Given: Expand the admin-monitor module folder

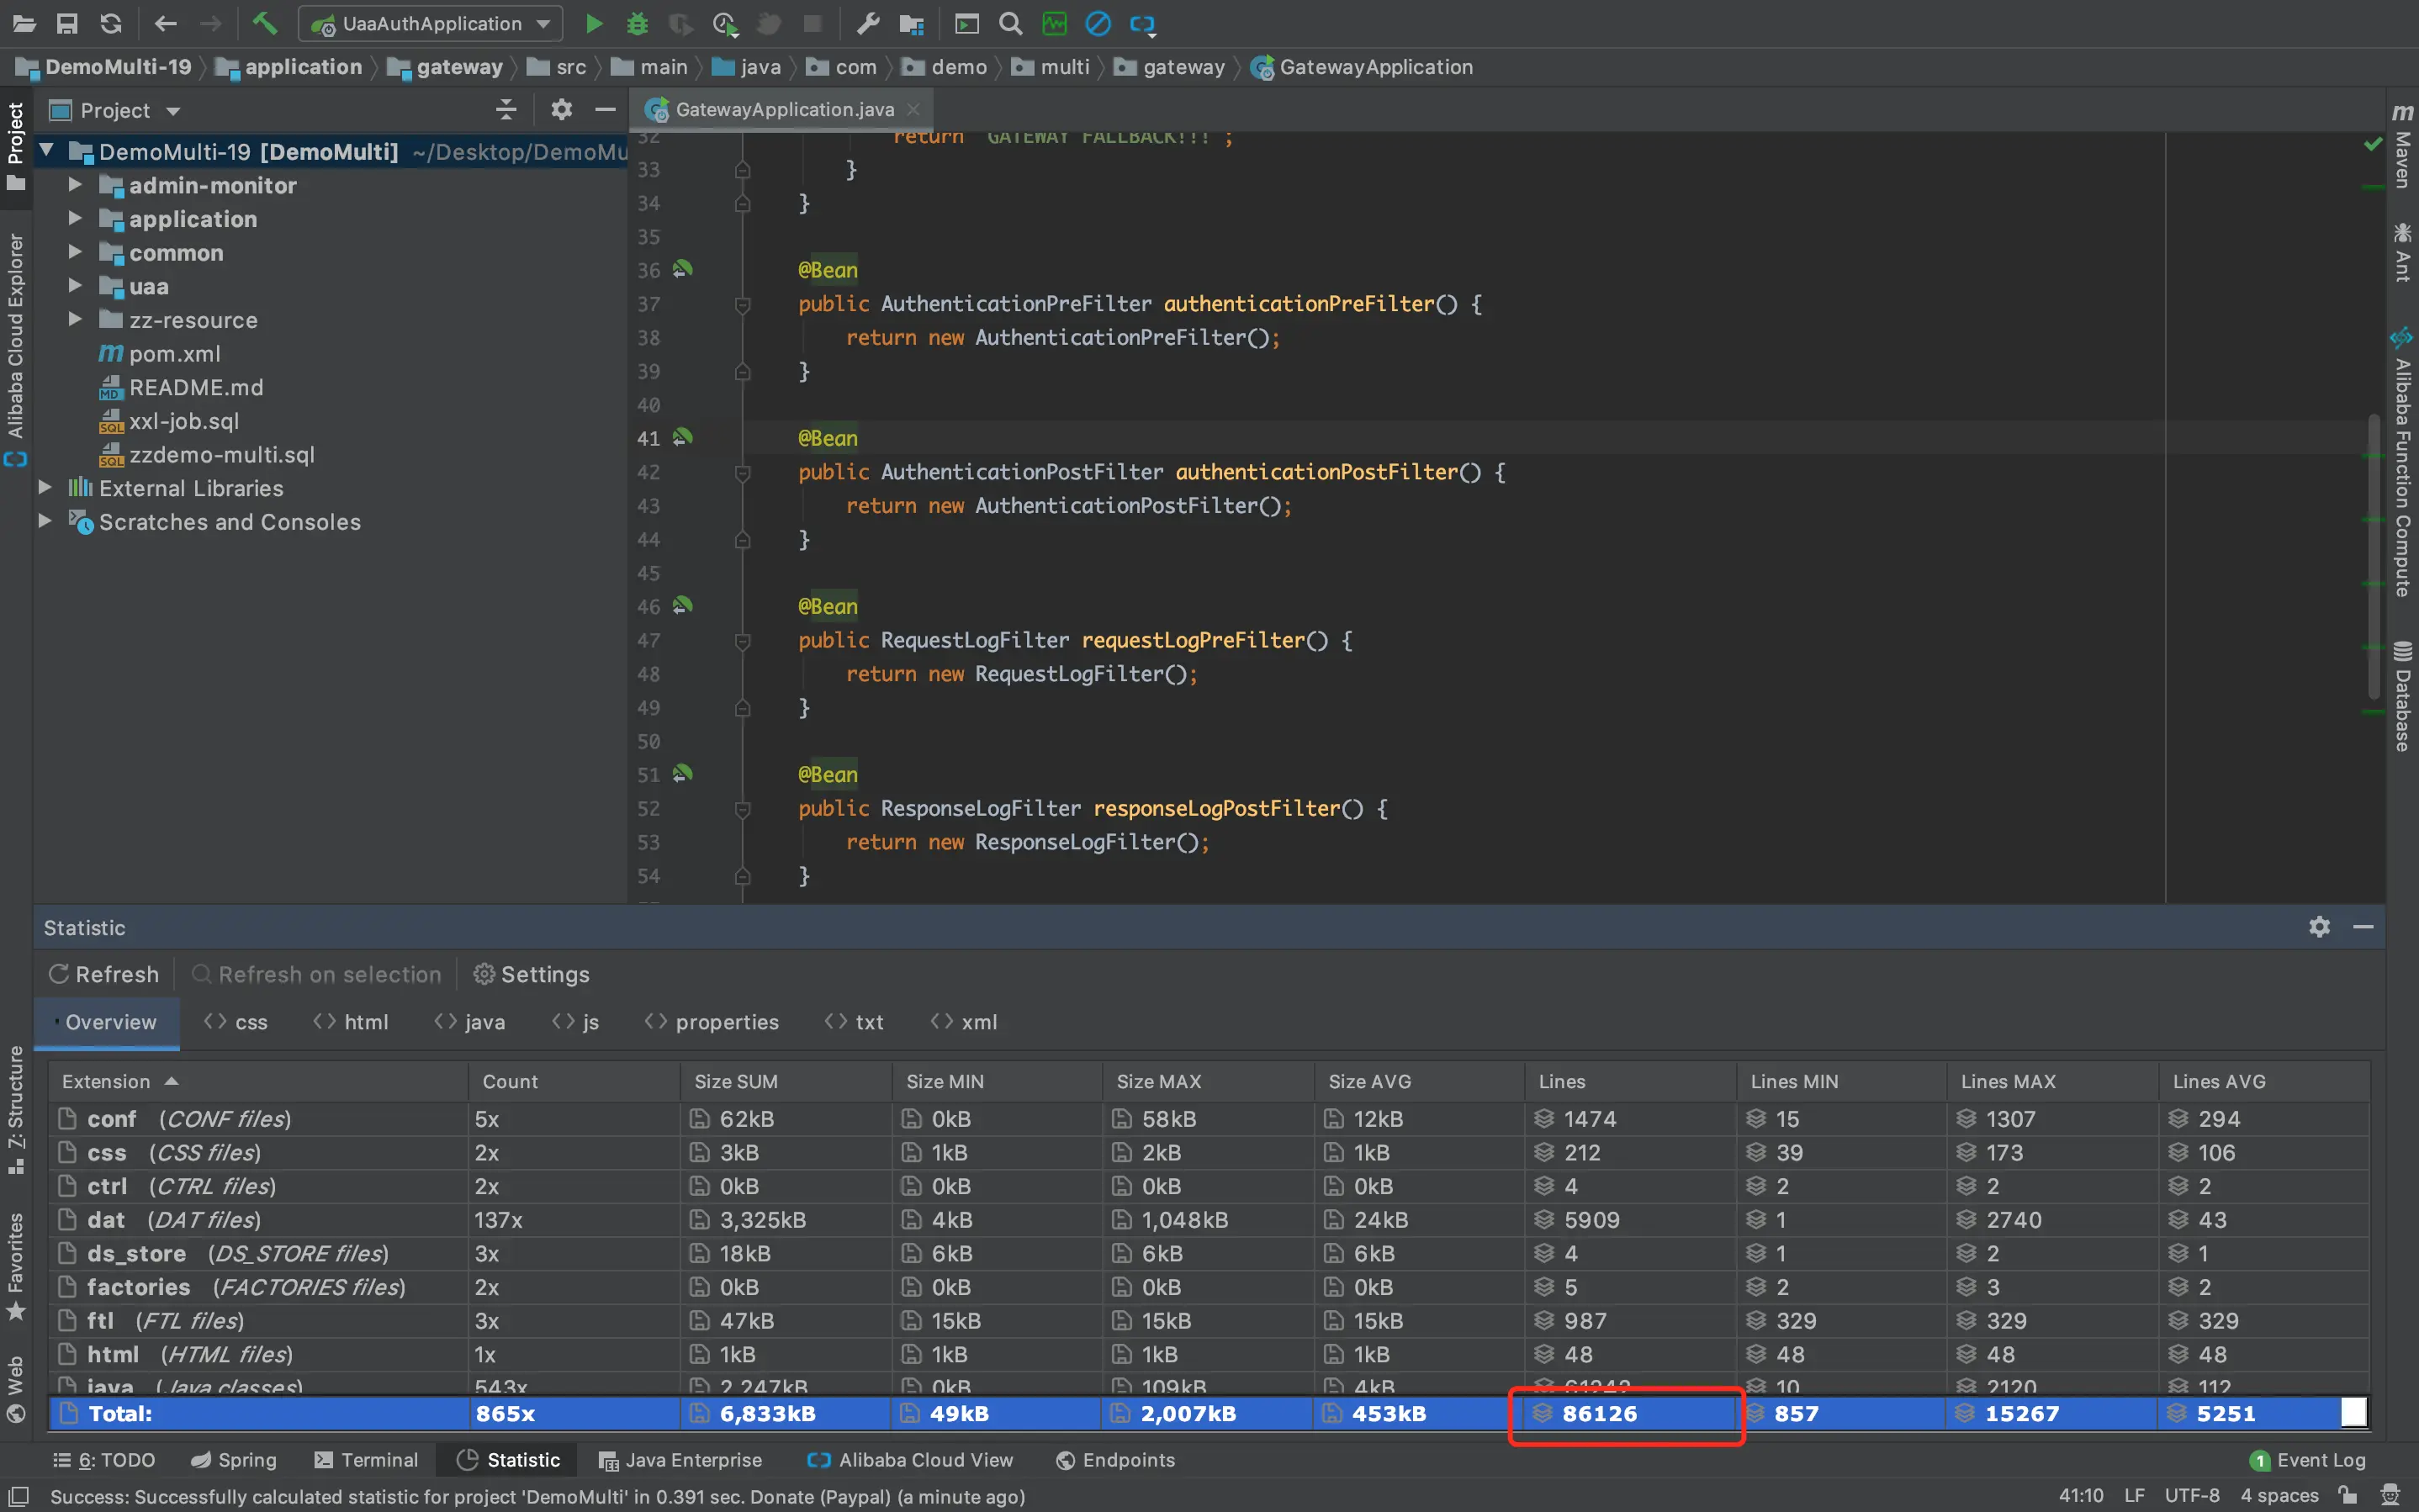Looking at the screenshot, I should tap(75, 185).
